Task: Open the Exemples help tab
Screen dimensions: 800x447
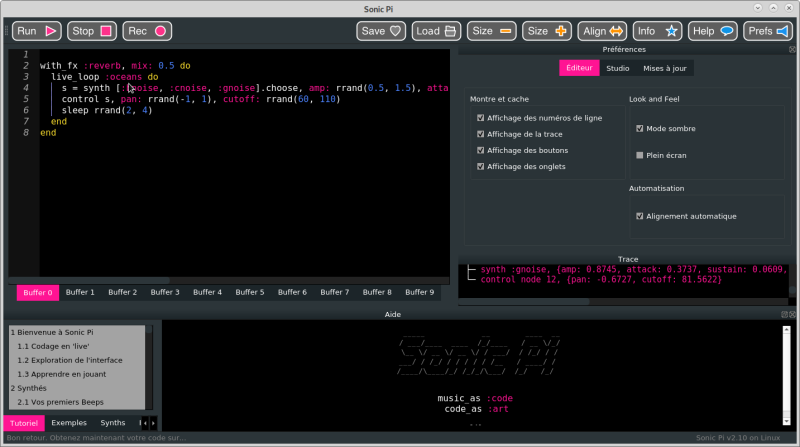Action: [x=69, y=423]
